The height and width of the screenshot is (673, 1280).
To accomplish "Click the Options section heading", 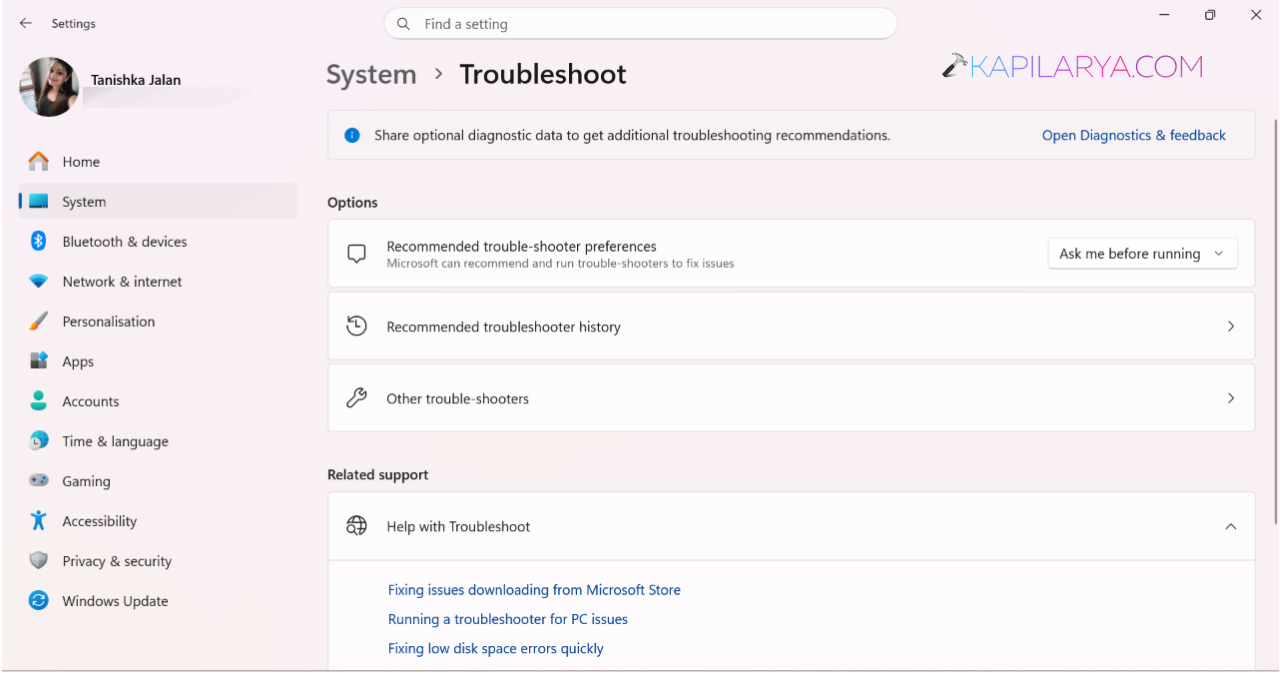I will (x=352, y=202).
